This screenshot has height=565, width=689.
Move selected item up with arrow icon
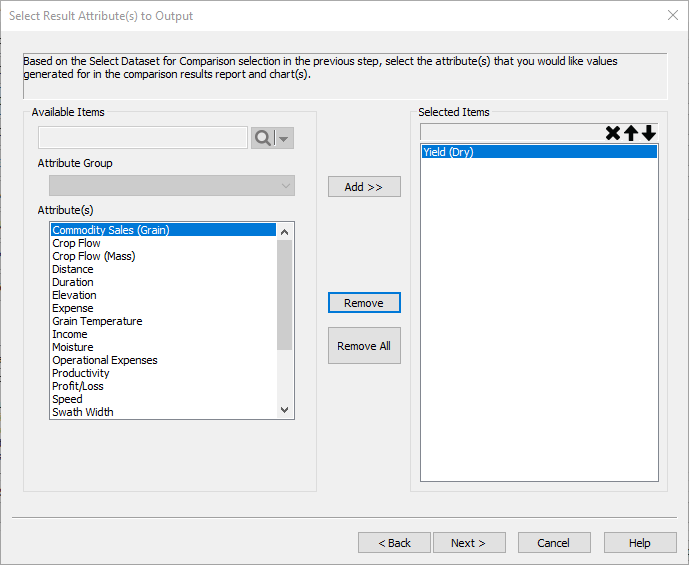(x=631, y=133)
